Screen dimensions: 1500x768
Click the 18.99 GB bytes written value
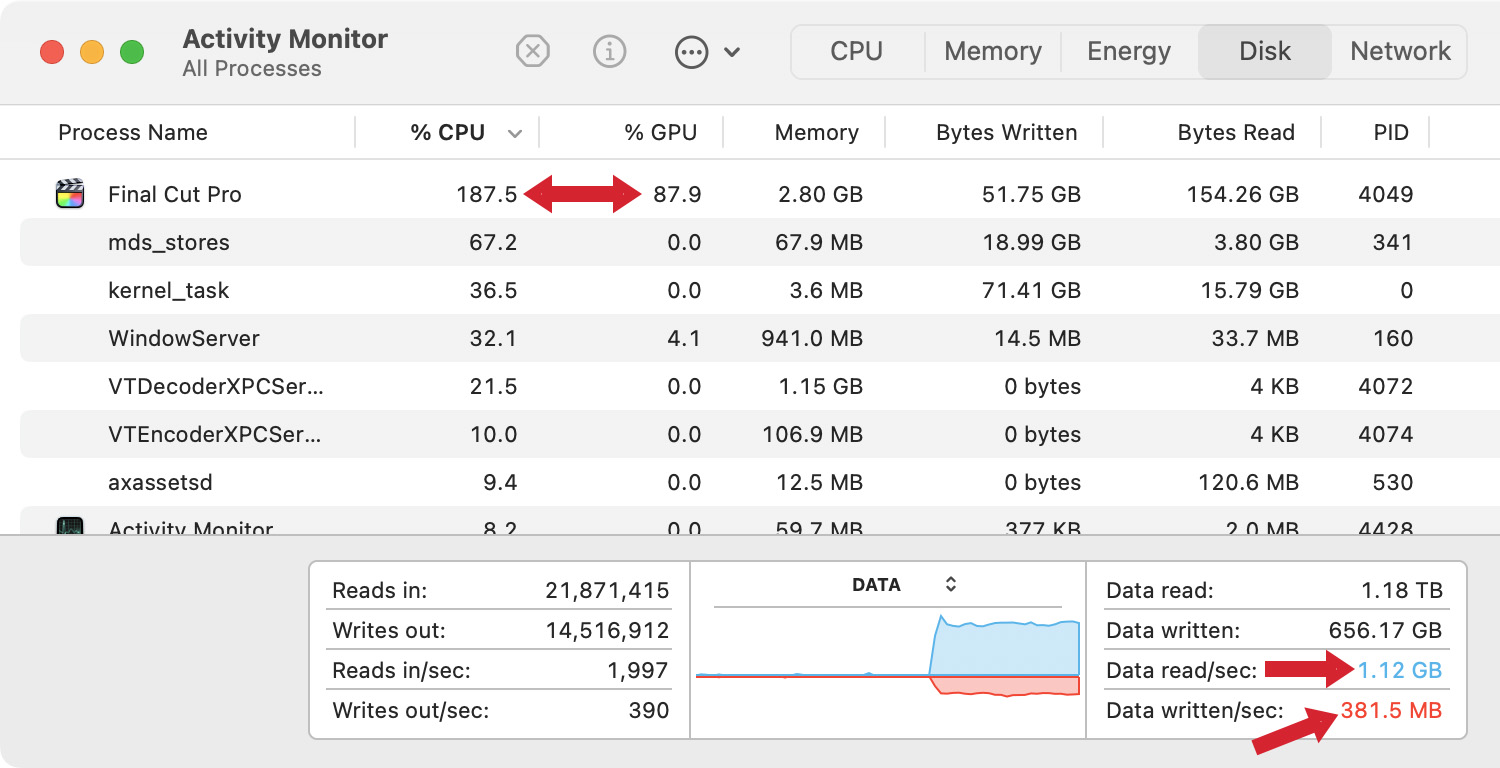click(x=1034, y=242)
